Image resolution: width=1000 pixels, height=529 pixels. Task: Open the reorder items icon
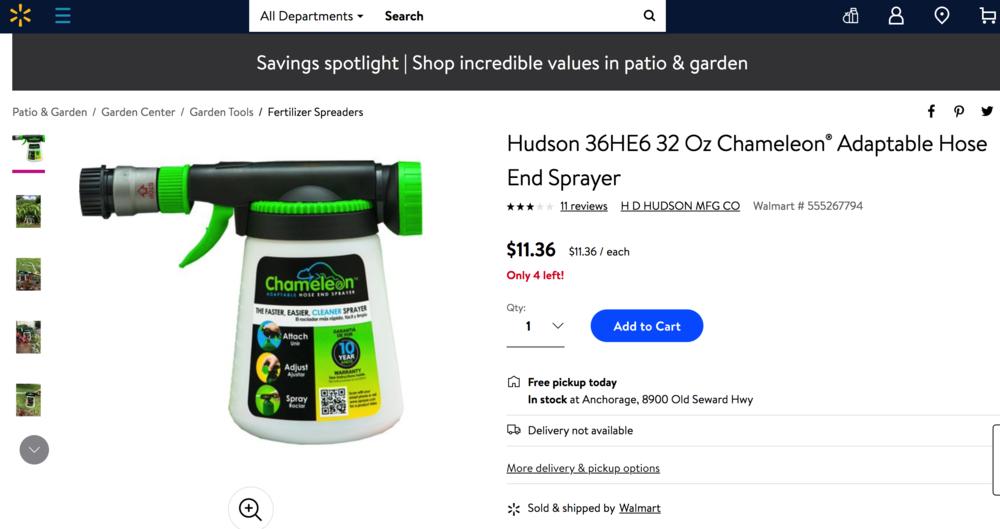(x=850, y=16)
